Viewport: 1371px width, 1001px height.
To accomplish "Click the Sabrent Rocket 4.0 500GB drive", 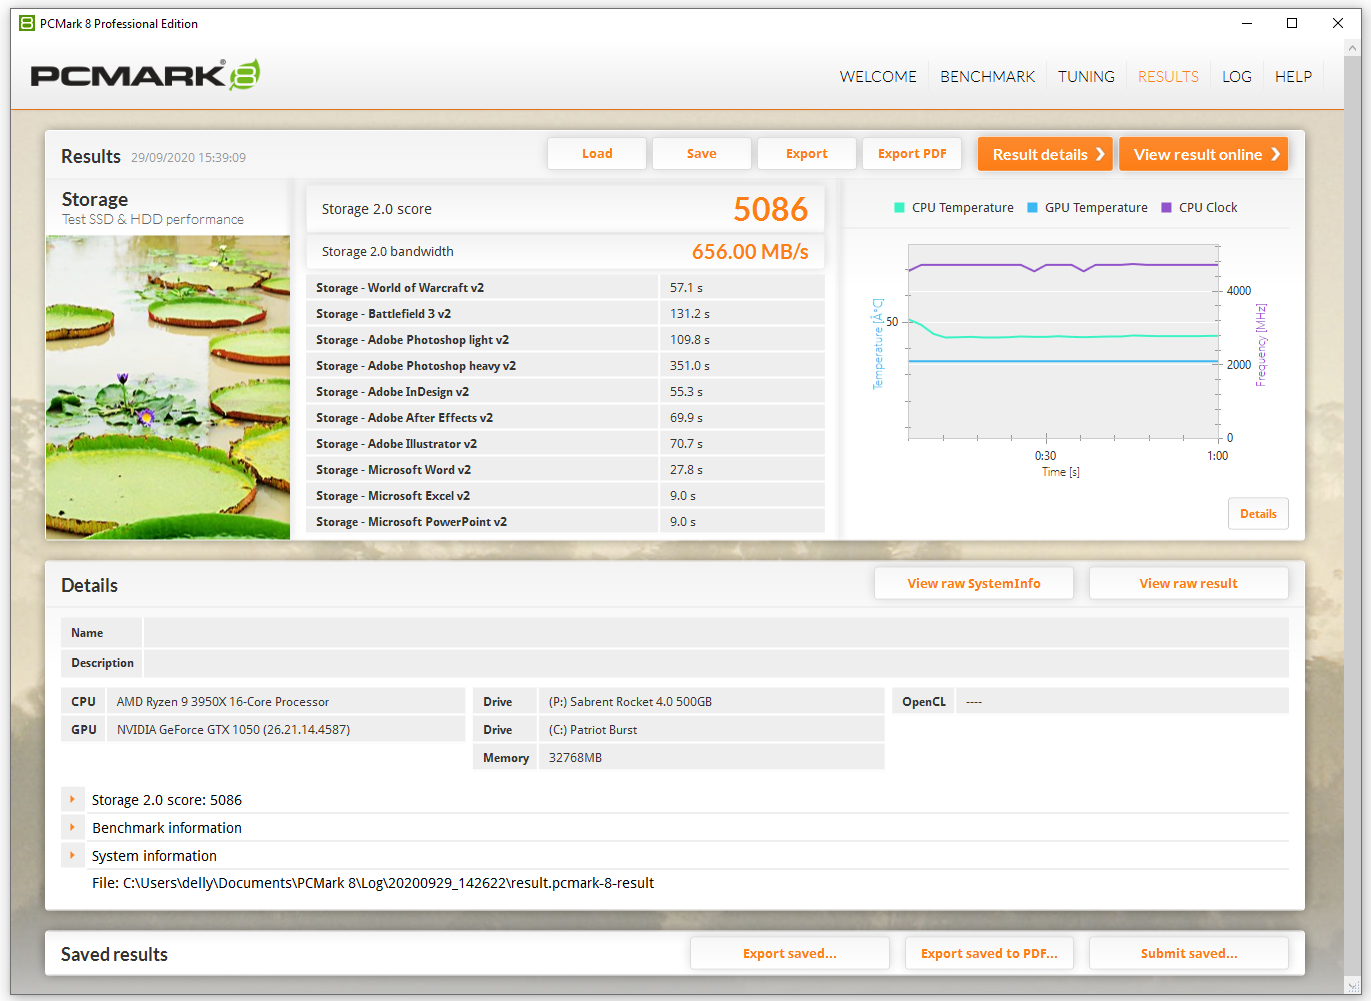I will 630,702.
